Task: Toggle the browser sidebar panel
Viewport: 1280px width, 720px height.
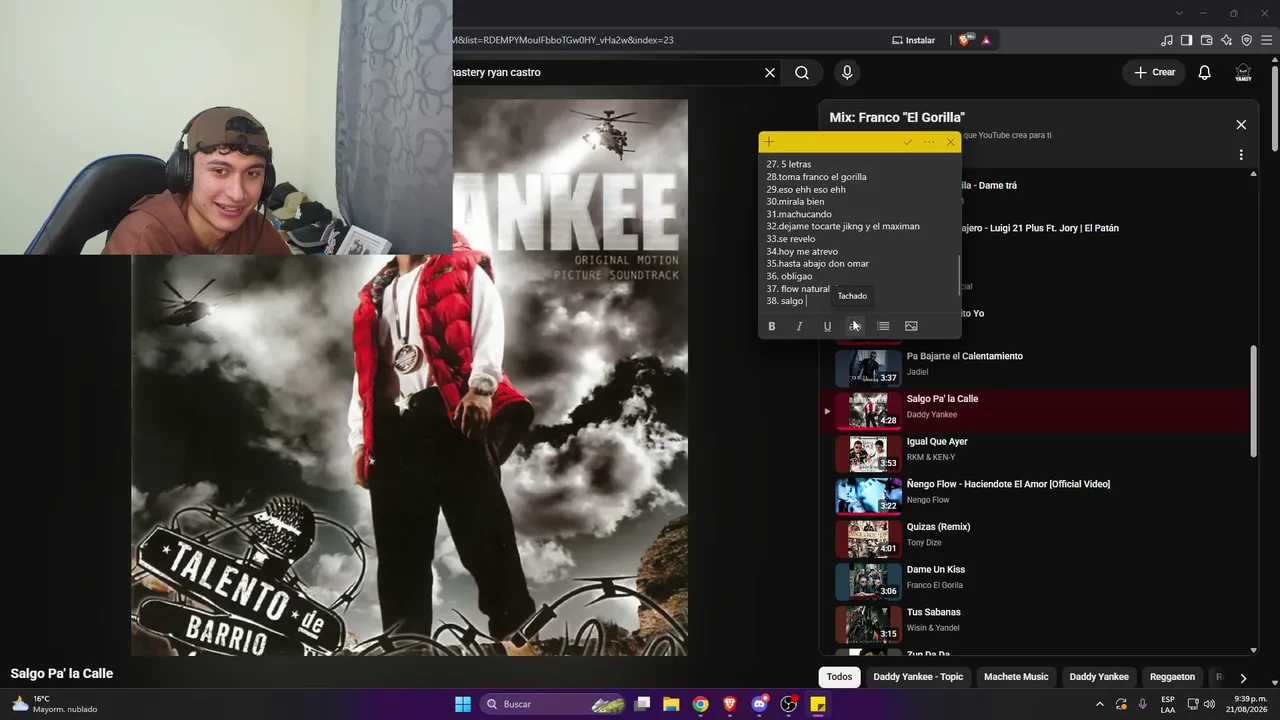Action: [x=1187, y=40]
